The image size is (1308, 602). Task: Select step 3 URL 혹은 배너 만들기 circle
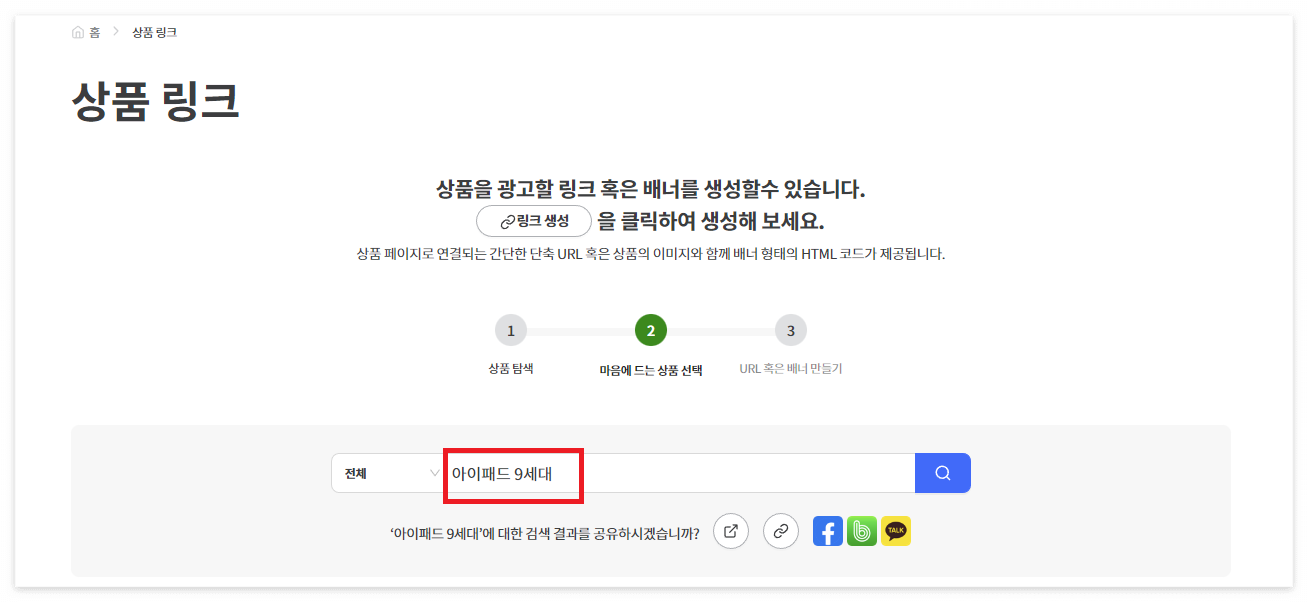[791, 330]
